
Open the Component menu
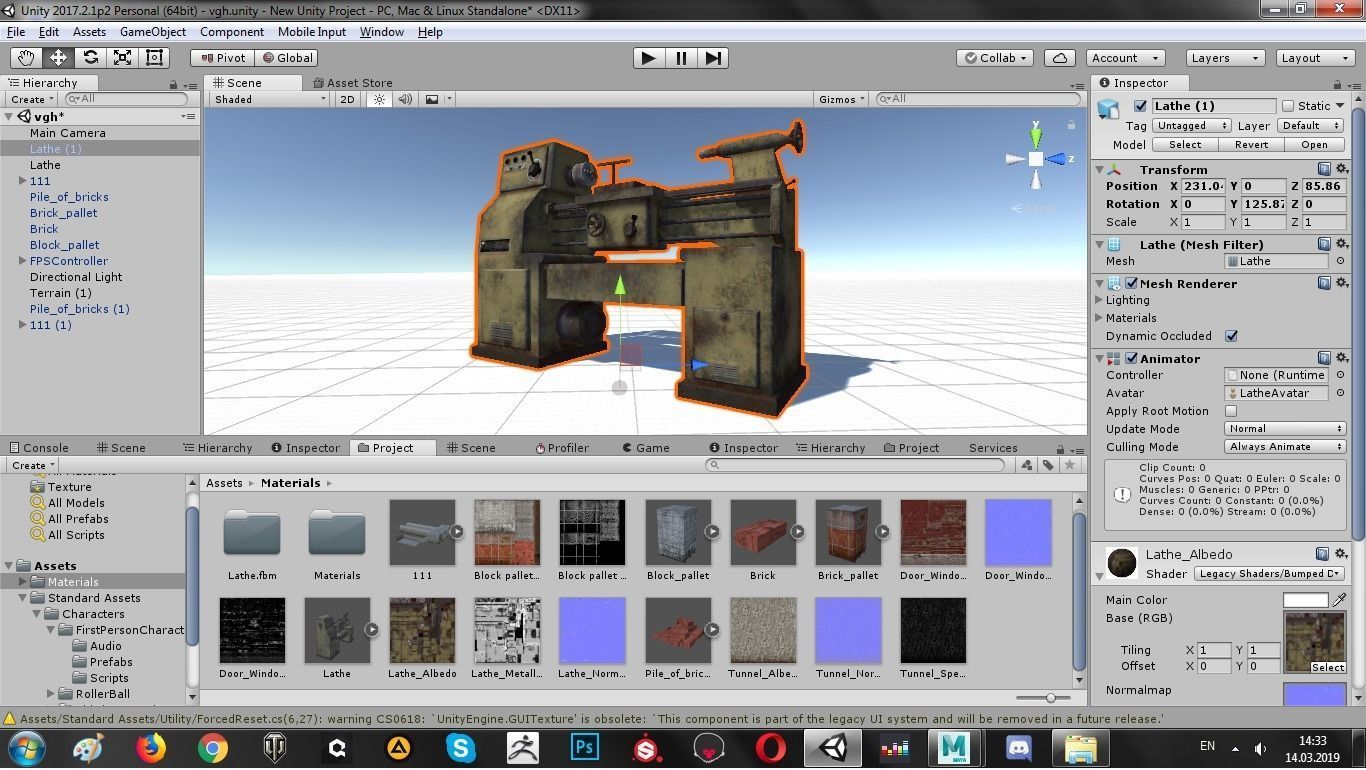click(x=232, y=32)
